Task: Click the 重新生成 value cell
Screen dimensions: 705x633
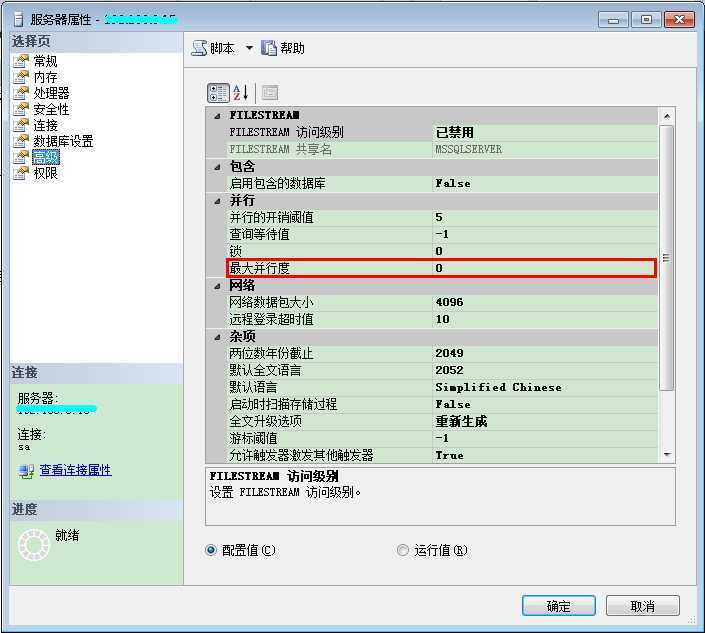Action: click(x=544, y=421)
